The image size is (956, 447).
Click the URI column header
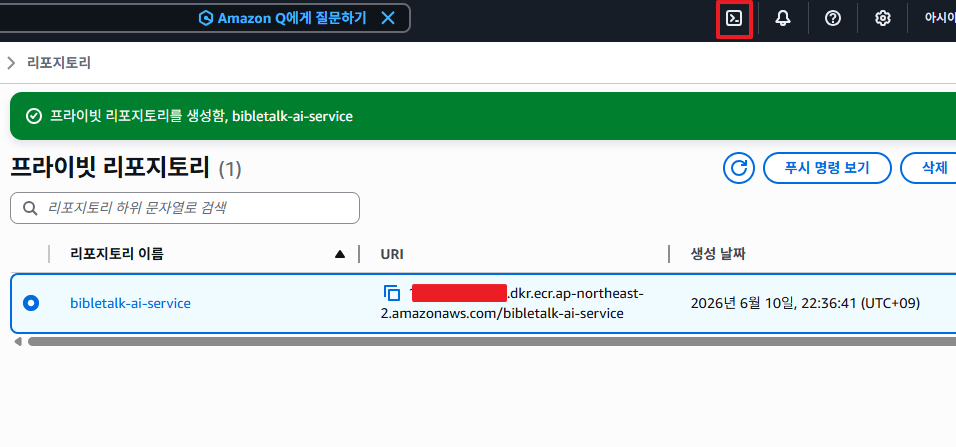pos(392,254)
